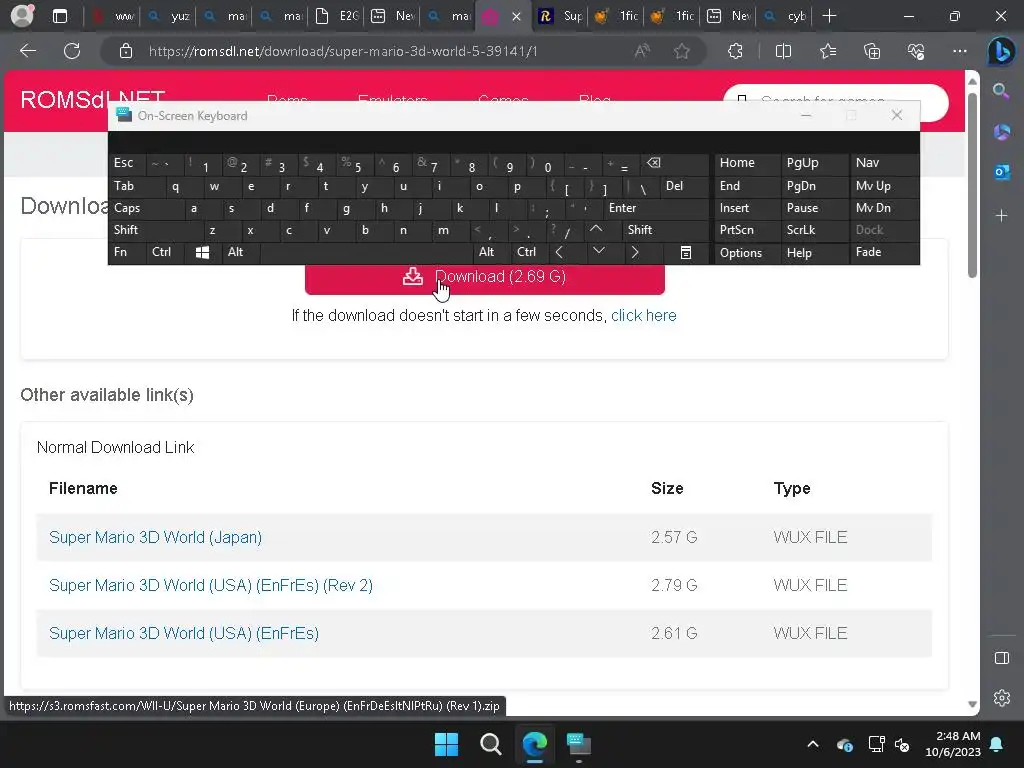Screen dimensions: 1024x768
Task: Click On-Screen Keyboard taskbar icon
Action: 579,744
